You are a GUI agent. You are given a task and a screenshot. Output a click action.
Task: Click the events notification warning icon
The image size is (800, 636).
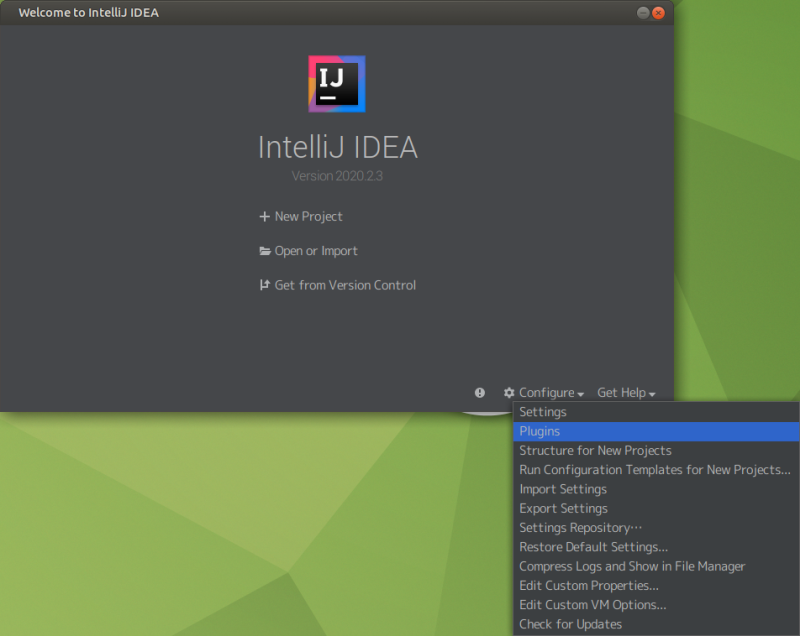480,393
